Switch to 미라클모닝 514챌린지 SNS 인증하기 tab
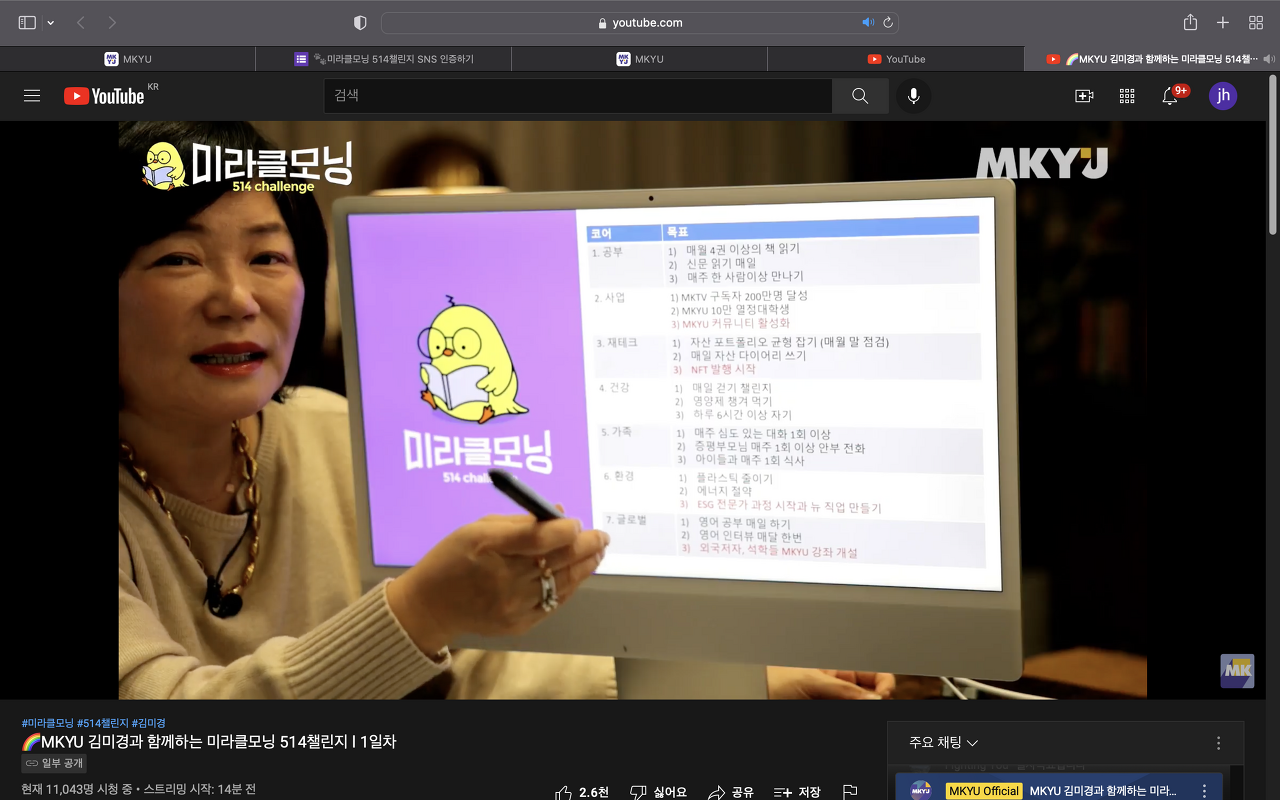This screenshot has width=1280, height=800. point(384,59)
